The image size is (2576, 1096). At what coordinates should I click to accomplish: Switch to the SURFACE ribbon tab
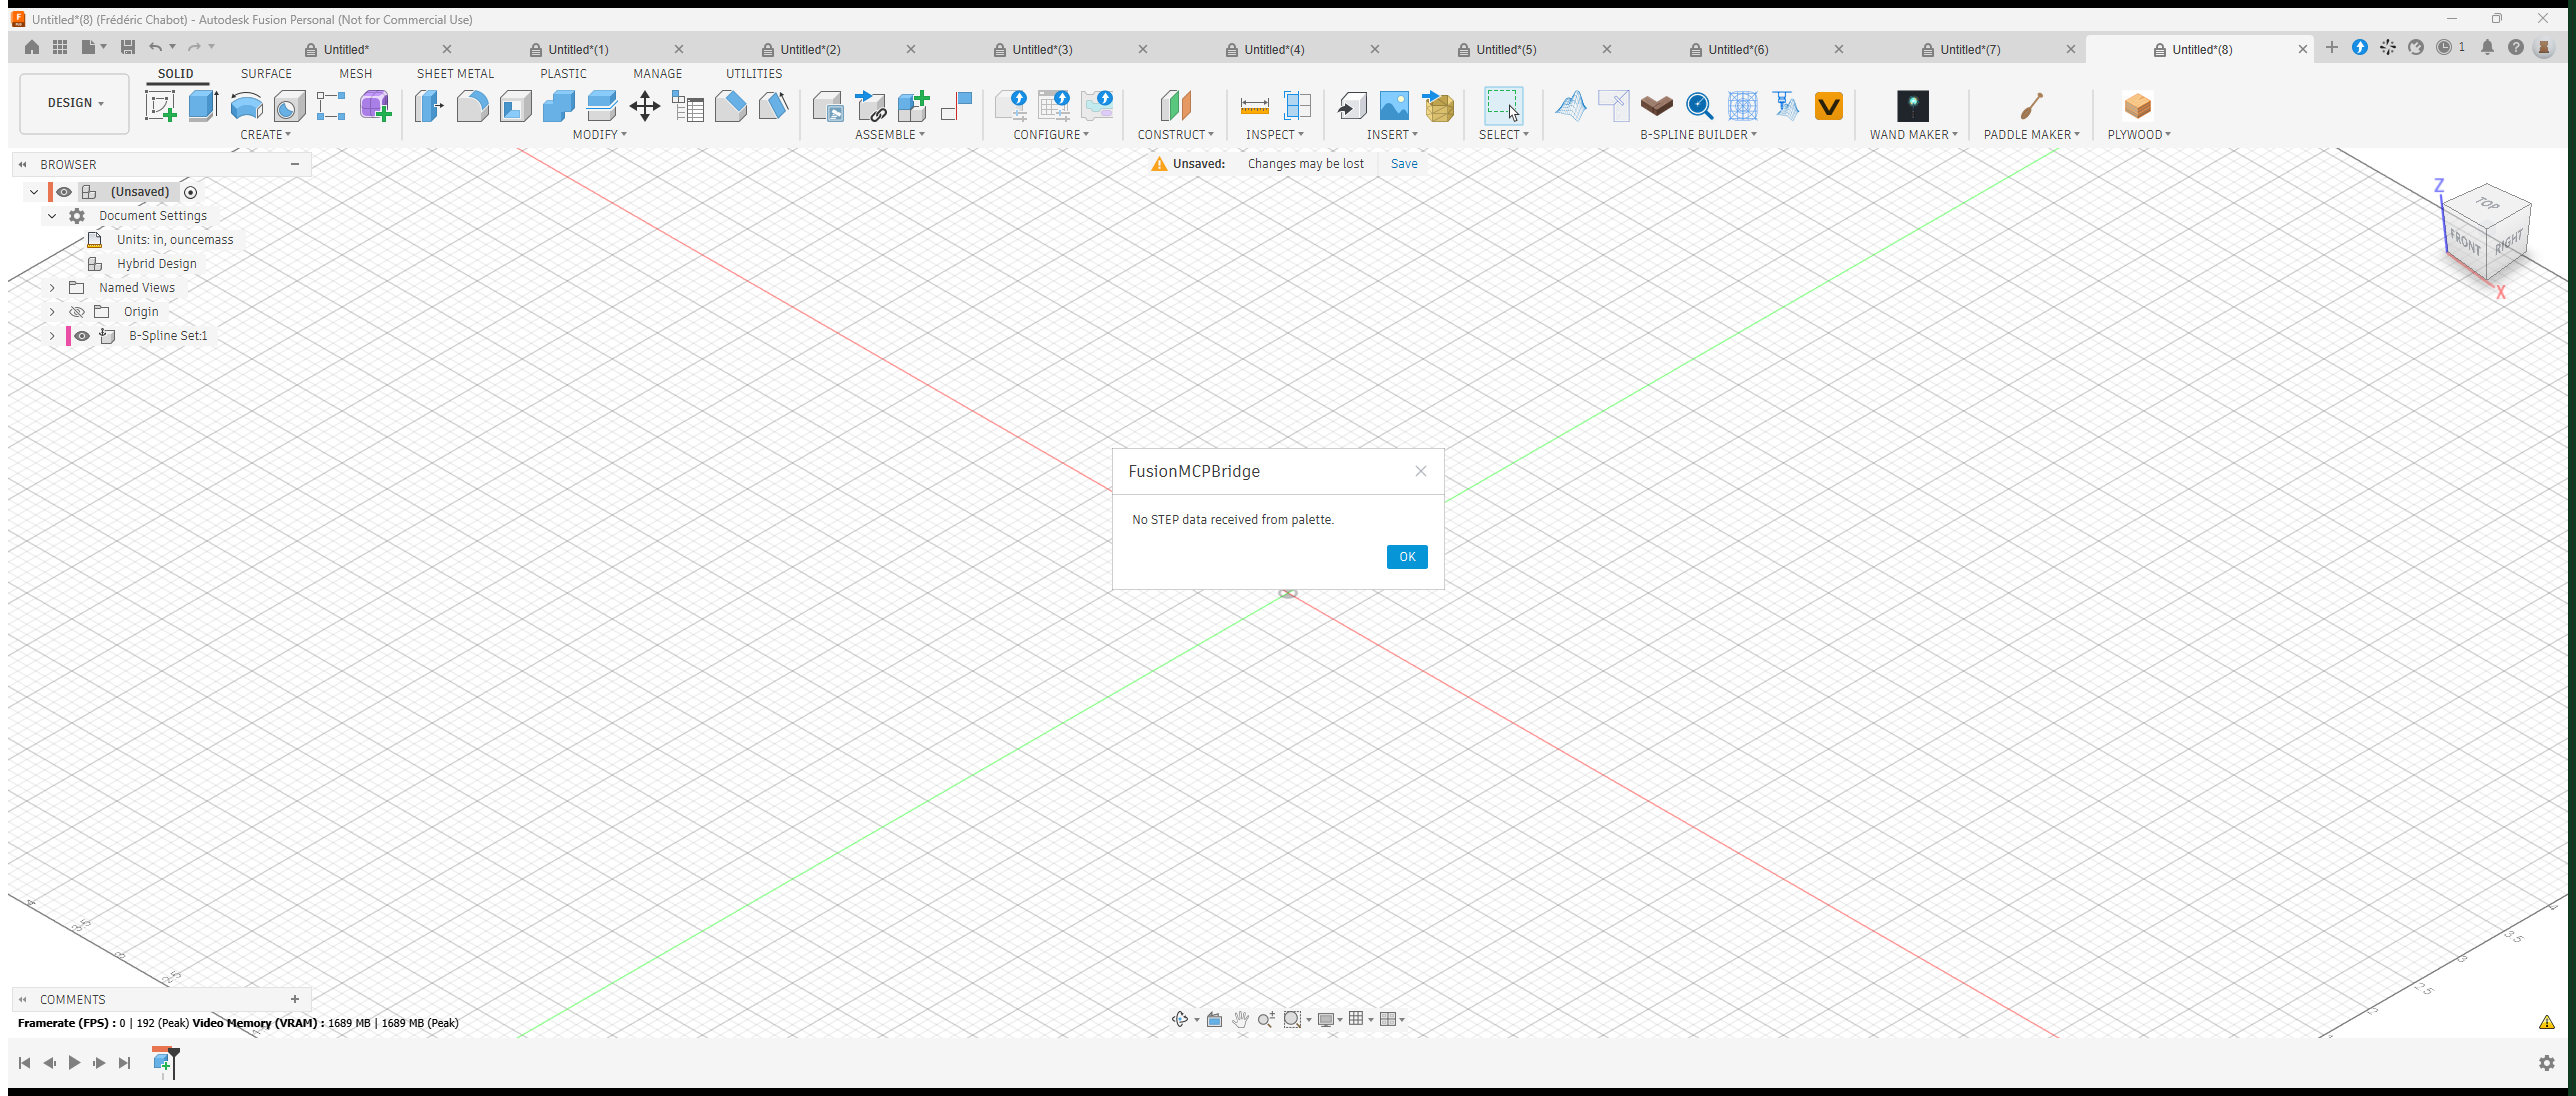click(266, 74)
